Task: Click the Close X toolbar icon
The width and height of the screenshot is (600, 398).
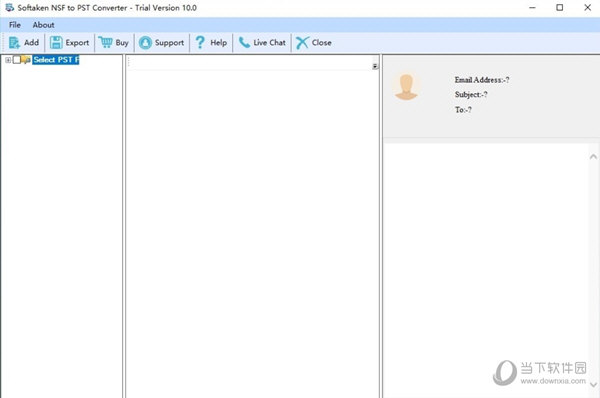Action: pos(302,42)
